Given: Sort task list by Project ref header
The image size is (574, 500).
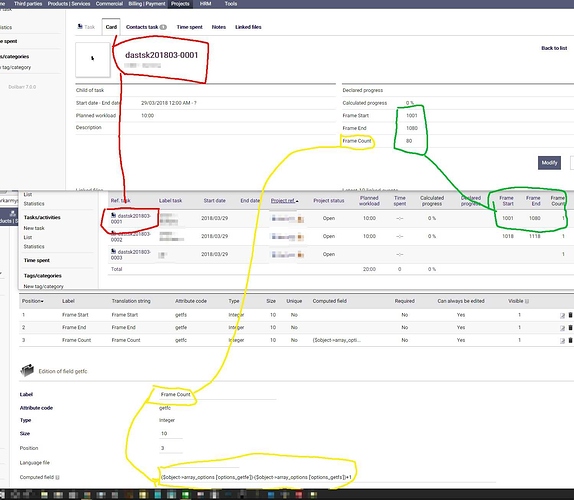Looking at the screenshot, I should click(x=284, y=201).
